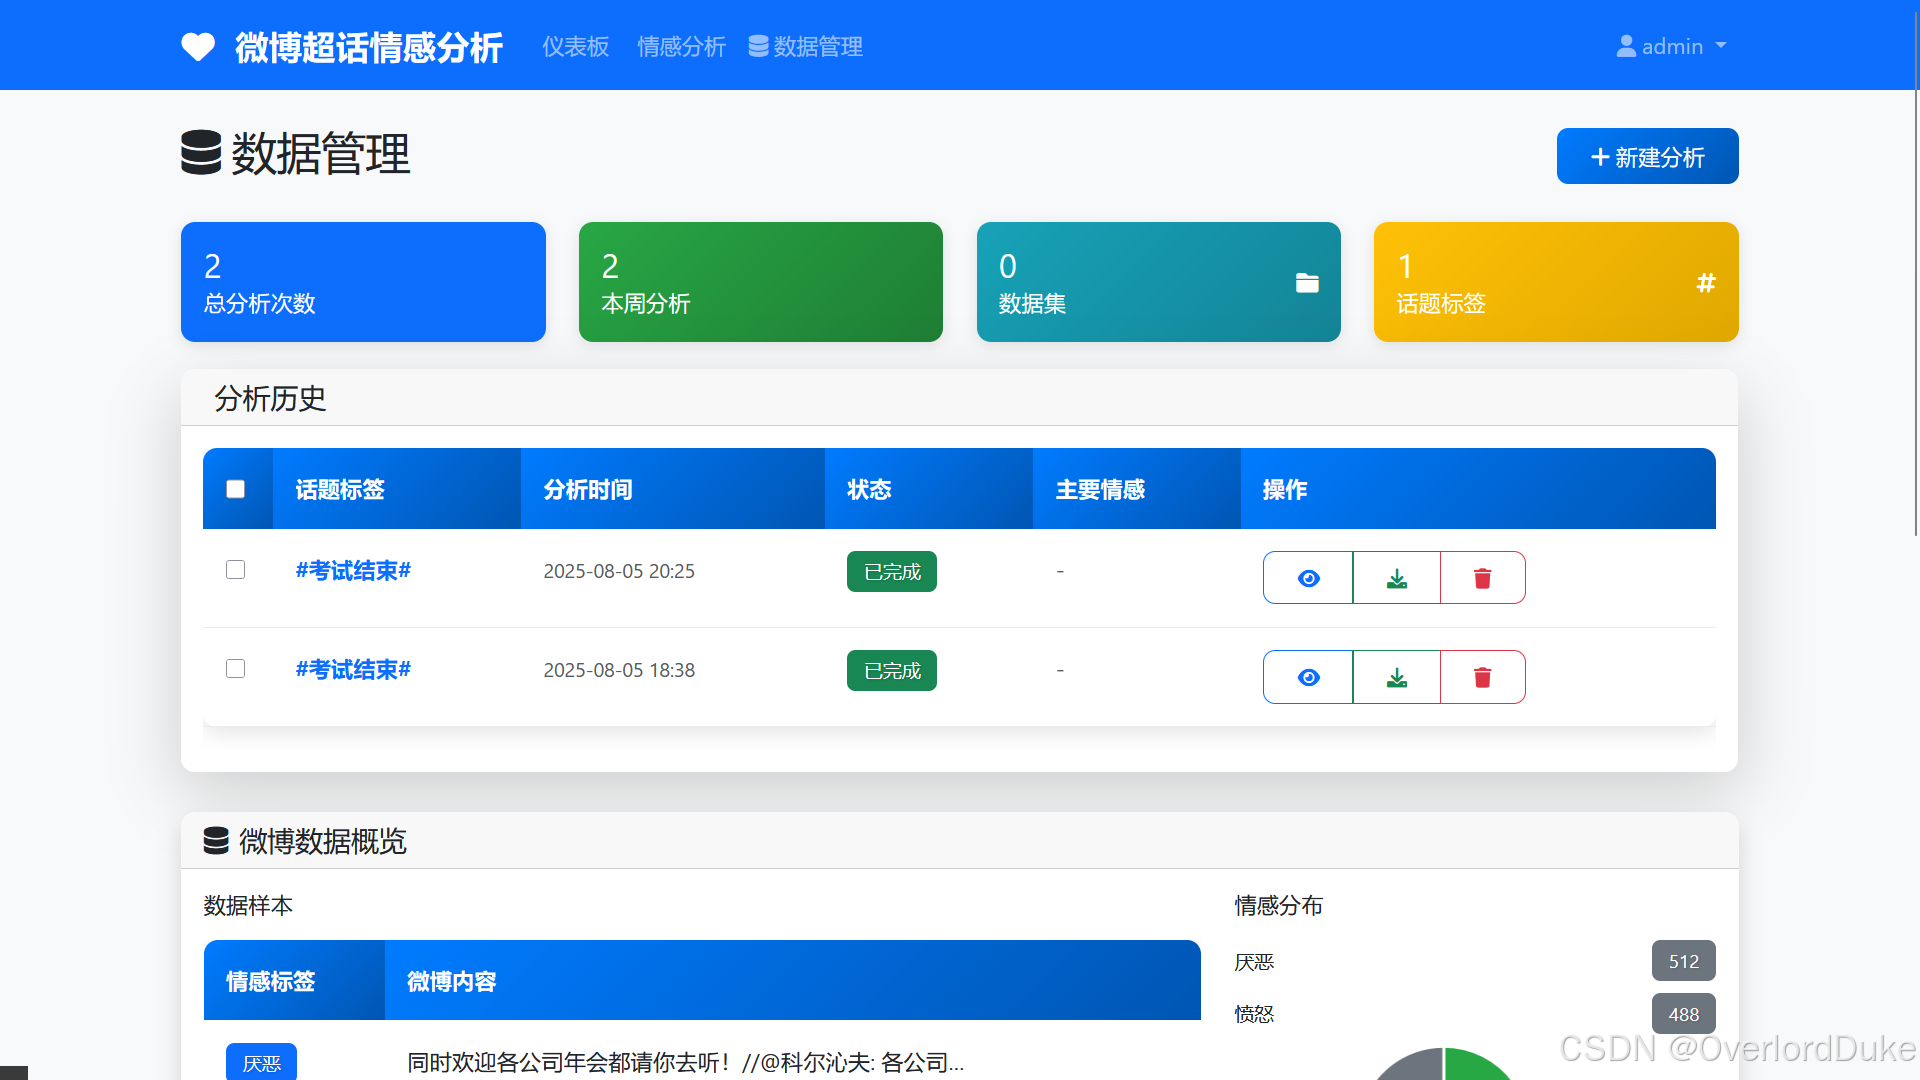Click the 愤怒 label in 情感分布

tap(1254, 1014)
